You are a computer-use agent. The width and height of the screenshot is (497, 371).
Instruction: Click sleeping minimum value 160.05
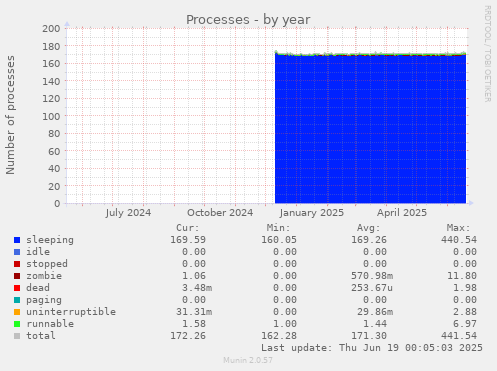click(x=279, y=240)
